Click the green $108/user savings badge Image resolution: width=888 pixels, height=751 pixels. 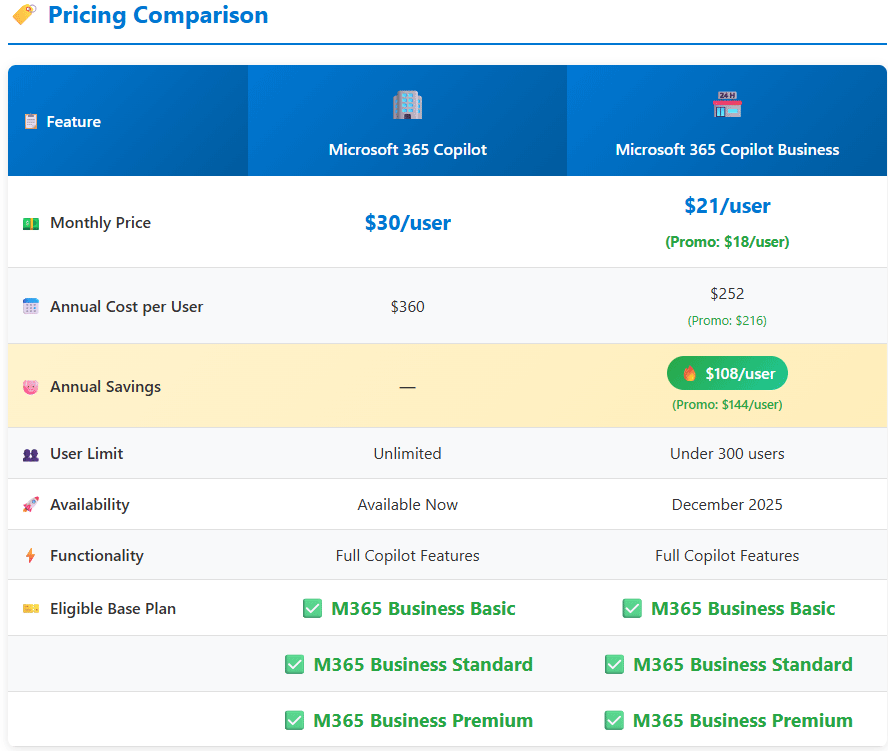tap(727, 372)
